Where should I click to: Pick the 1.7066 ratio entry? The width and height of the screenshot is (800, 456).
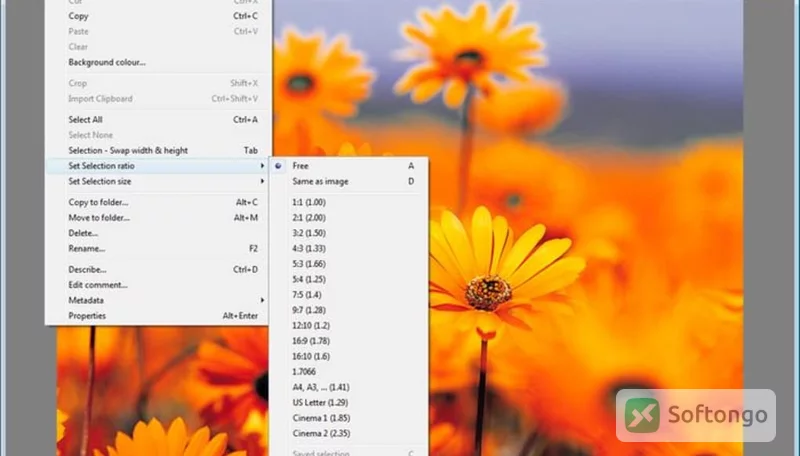pos(349,372)
